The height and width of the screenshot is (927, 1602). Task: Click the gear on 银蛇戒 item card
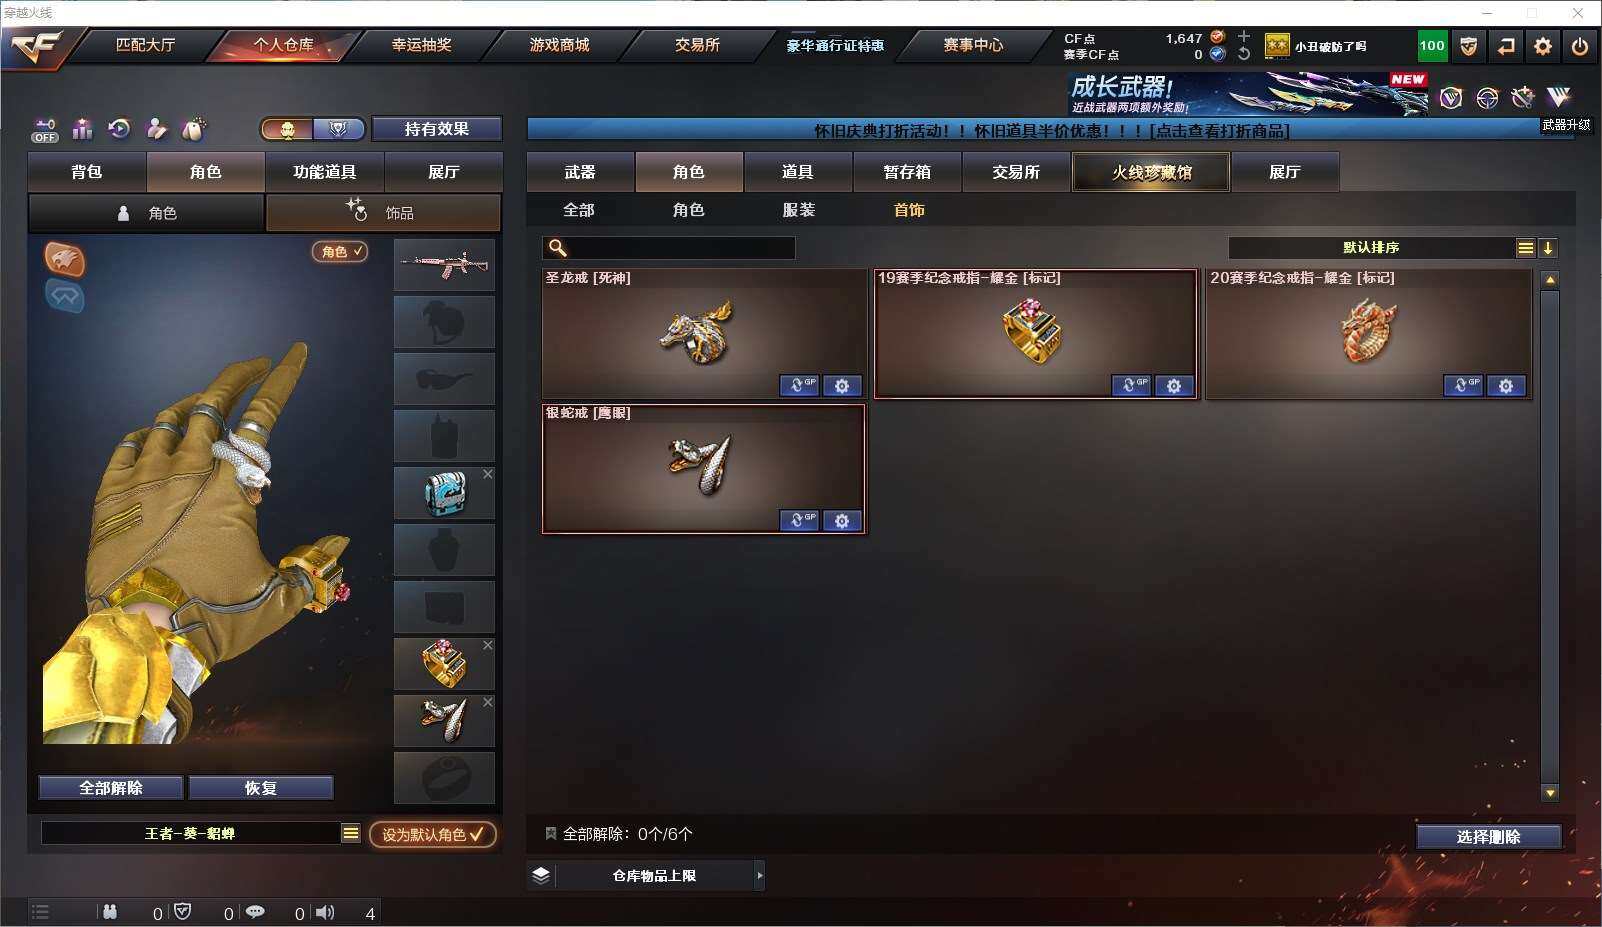(842, 521)
